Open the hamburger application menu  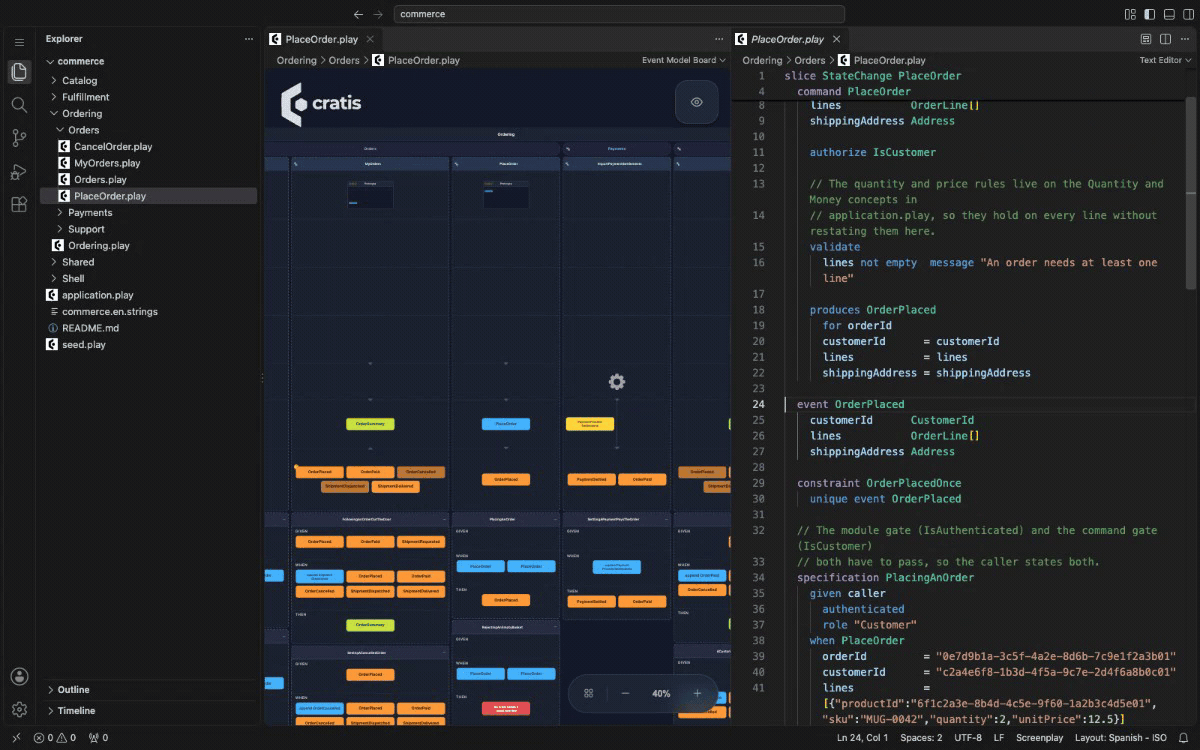(x=19, y=42)
